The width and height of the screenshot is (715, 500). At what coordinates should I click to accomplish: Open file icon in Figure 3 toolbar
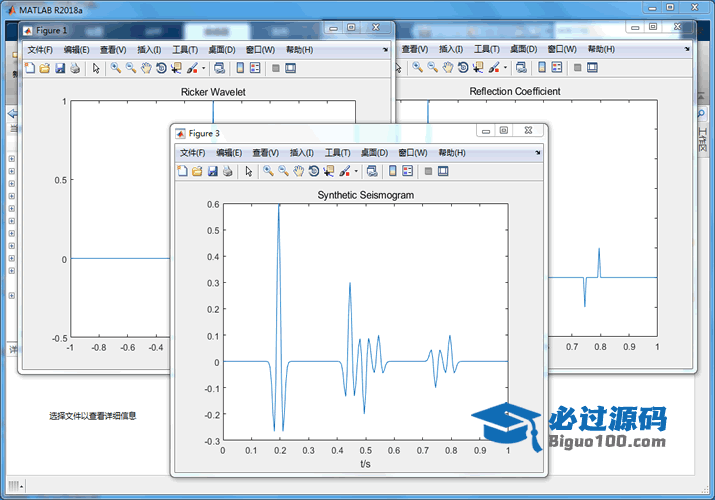point(197,171)
